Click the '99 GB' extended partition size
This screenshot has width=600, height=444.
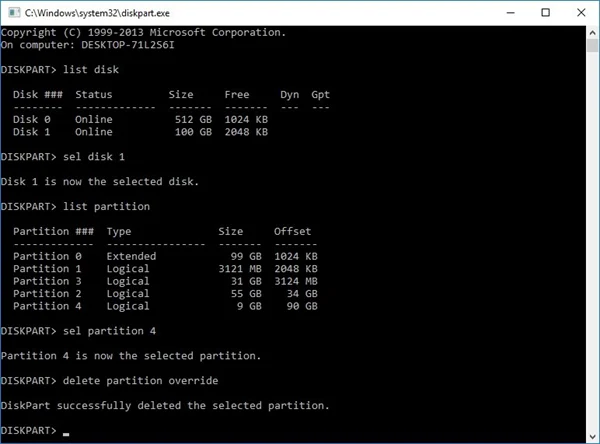(x=246, y=256)
